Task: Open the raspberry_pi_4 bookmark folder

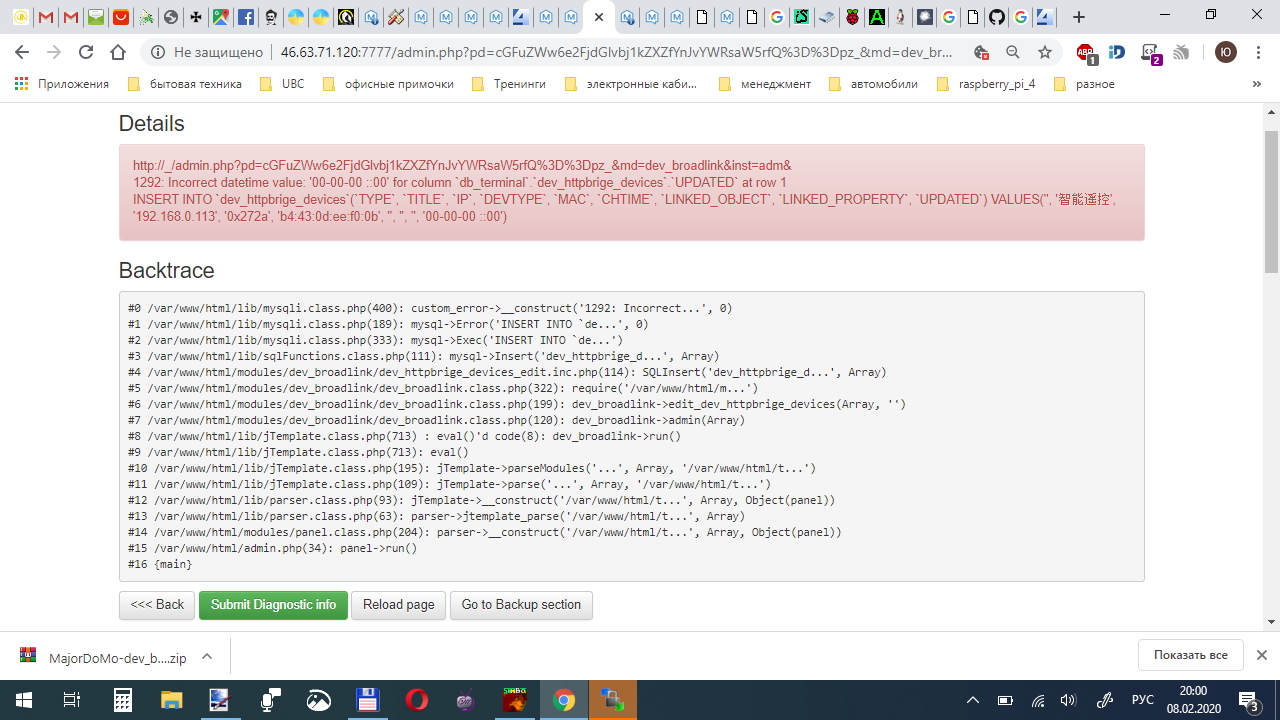Action: pyautogui.click(x=986, y=84)
